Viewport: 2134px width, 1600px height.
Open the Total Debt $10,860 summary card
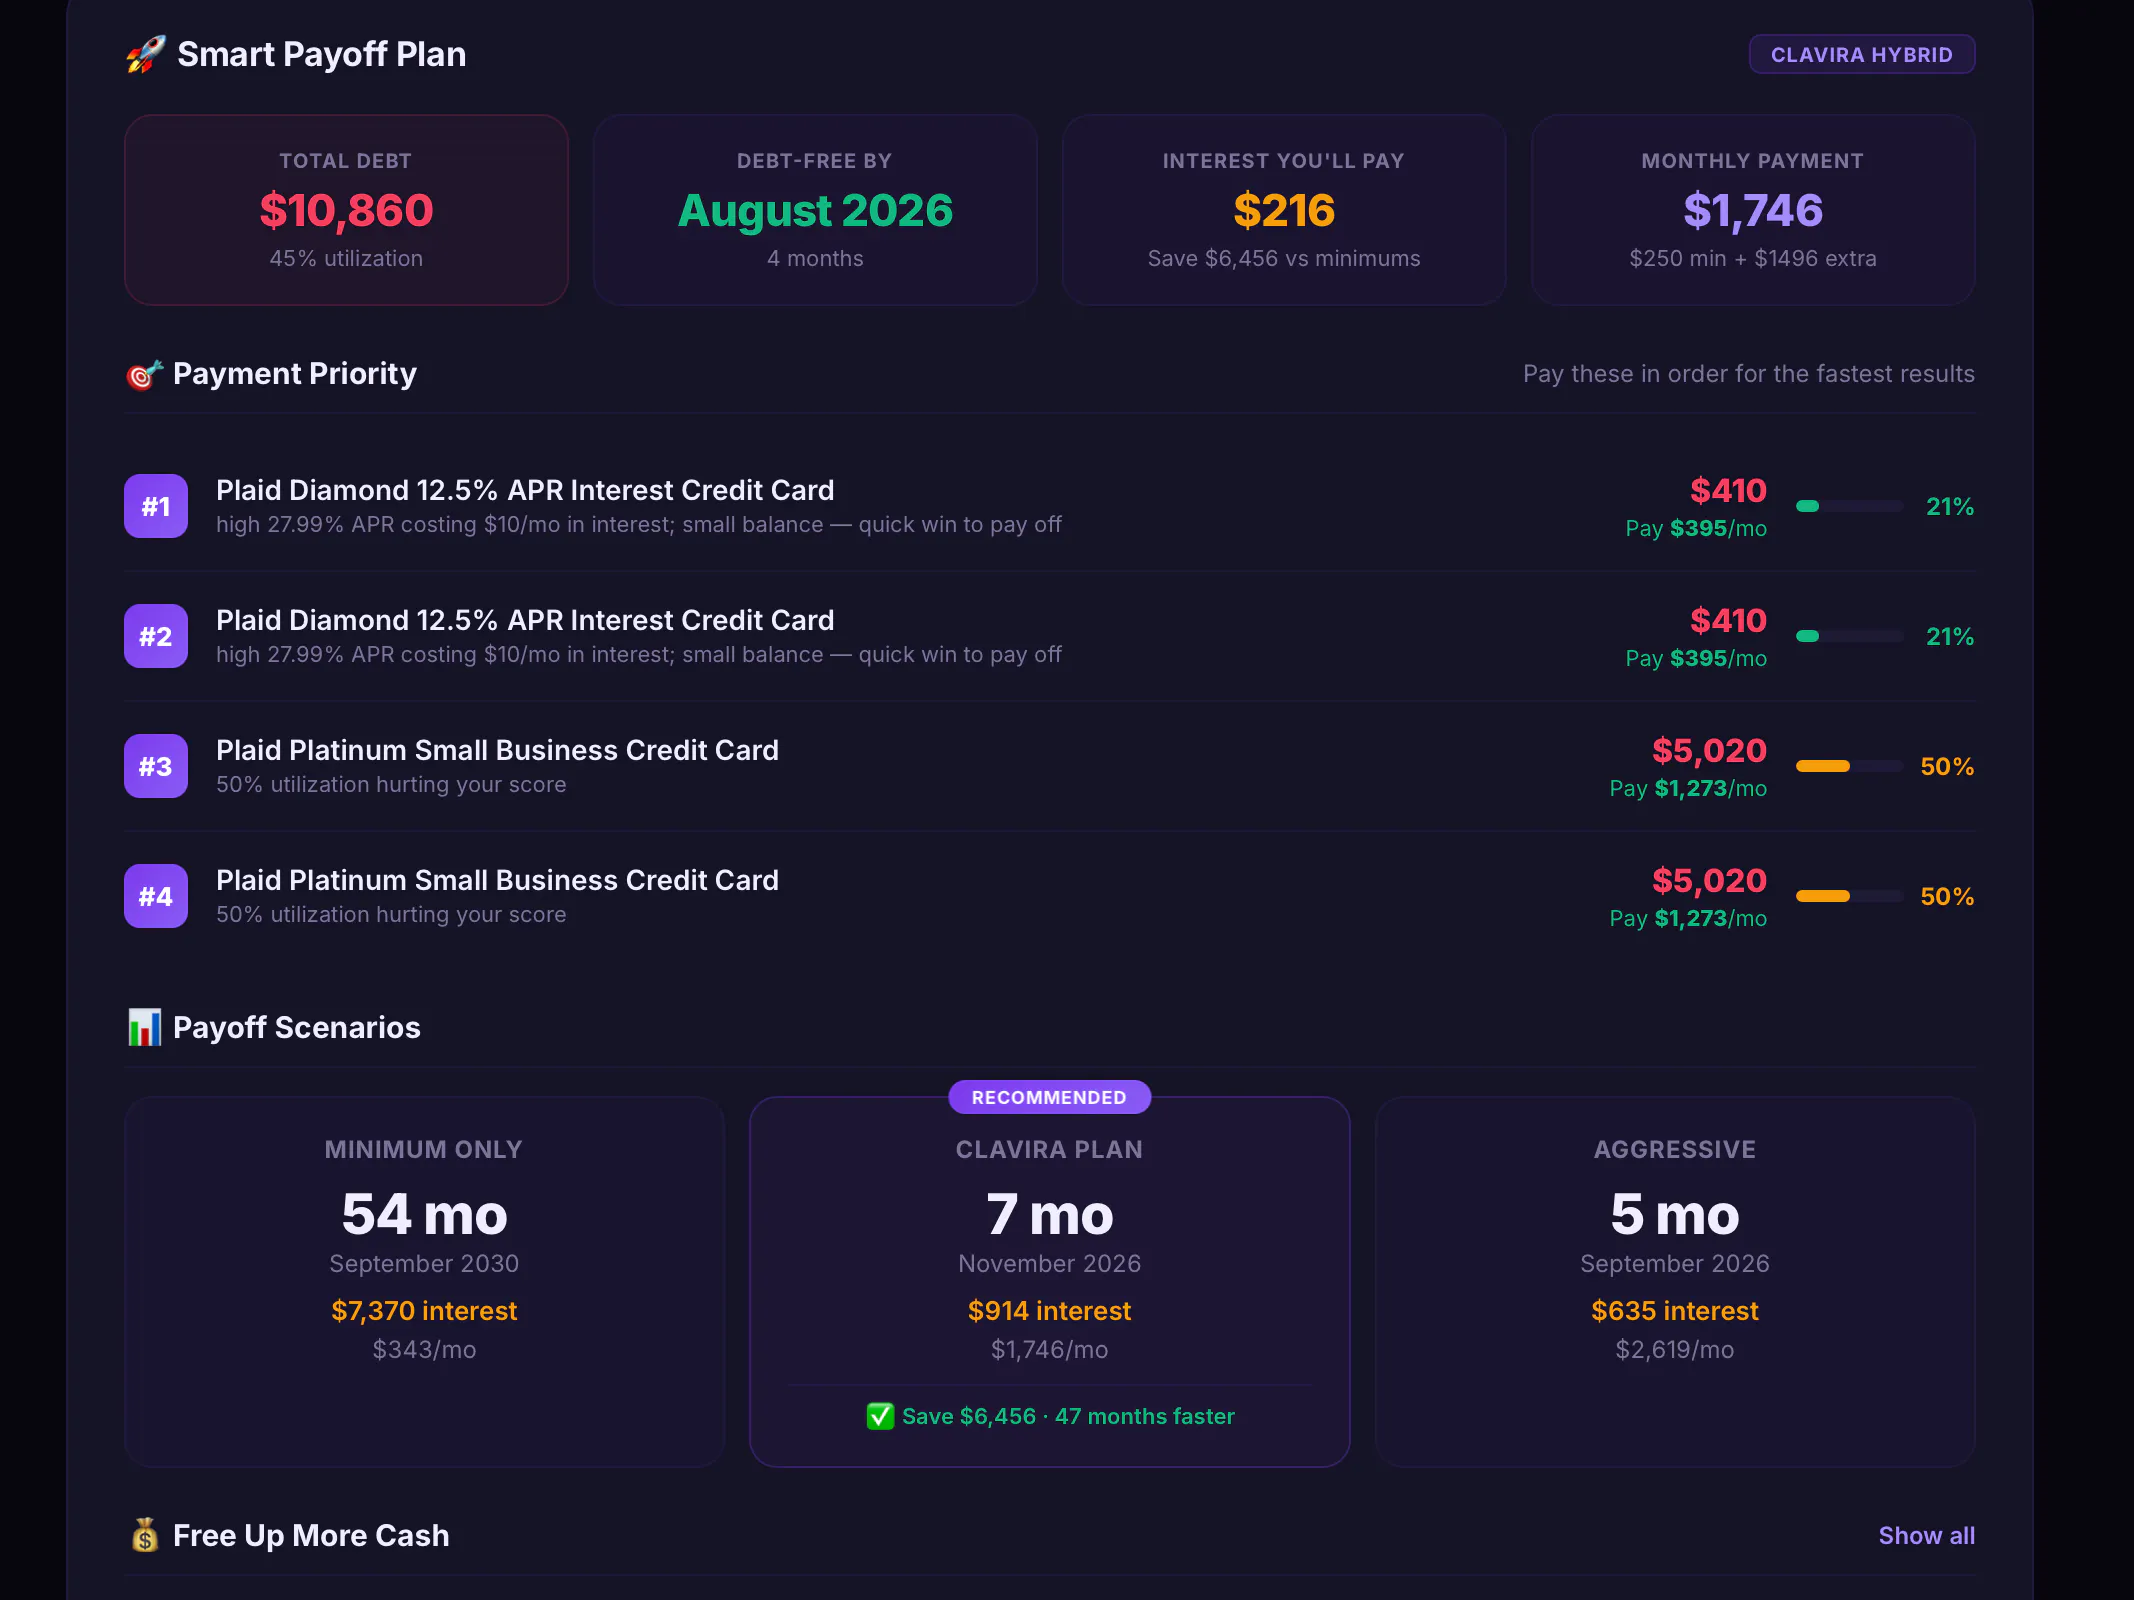(x=346, y=210)
